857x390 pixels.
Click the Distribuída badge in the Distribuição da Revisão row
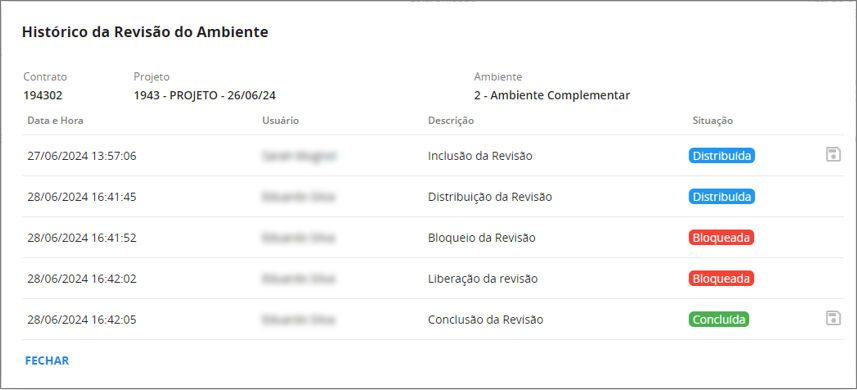click(721, 197)
